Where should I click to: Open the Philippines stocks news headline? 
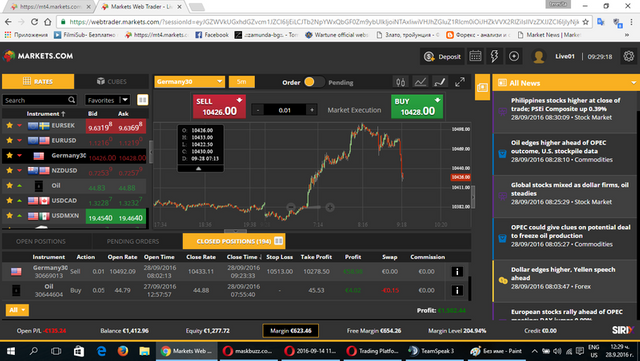point(565,105)
